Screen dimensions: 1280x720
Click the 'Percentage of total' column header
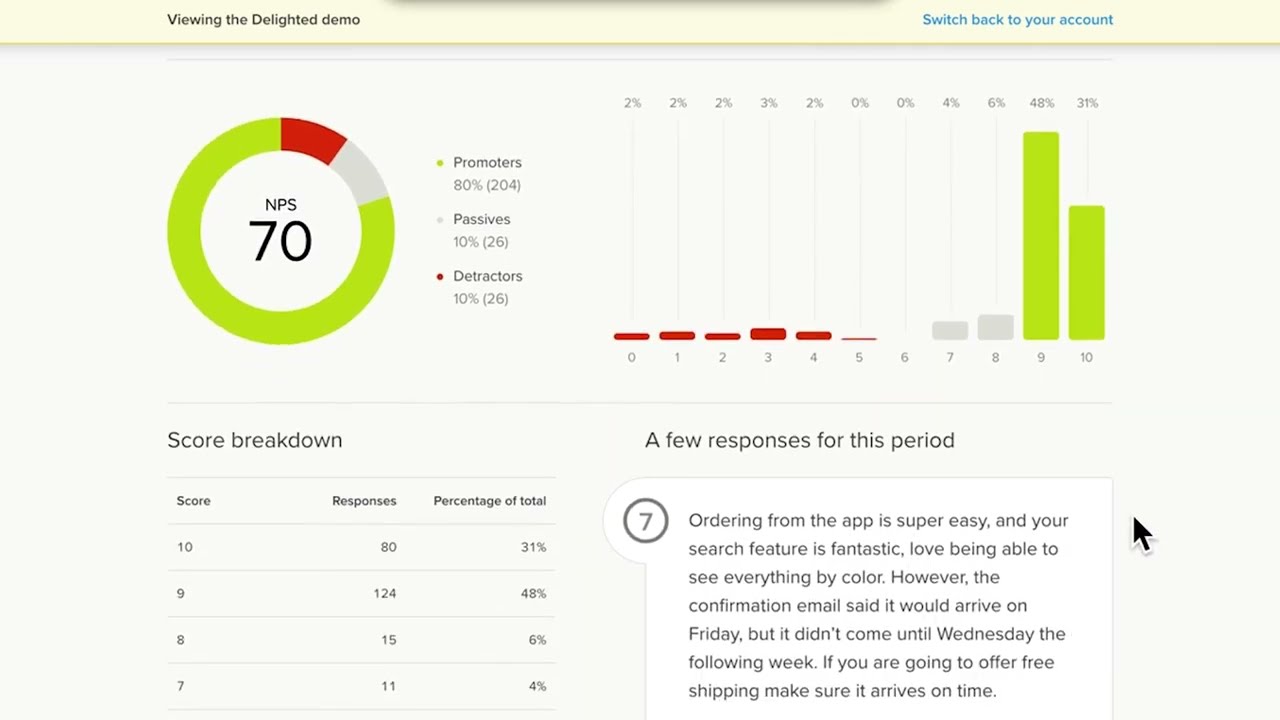click(489, 501)
